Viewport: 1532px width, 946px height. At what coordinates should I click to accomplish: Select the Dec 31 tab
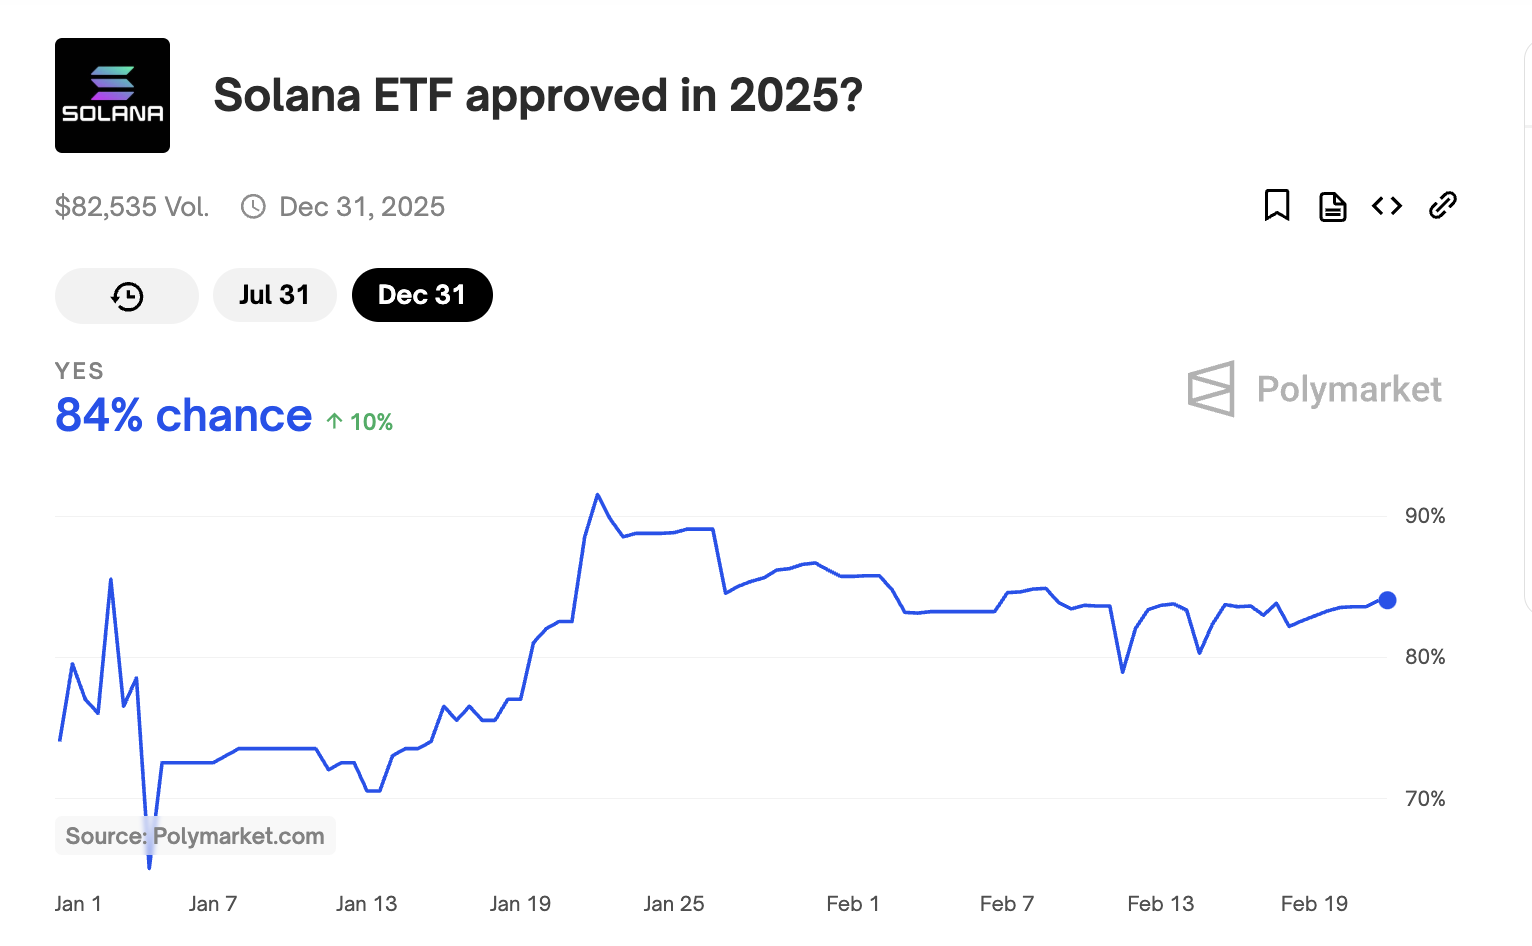point(422,295)
